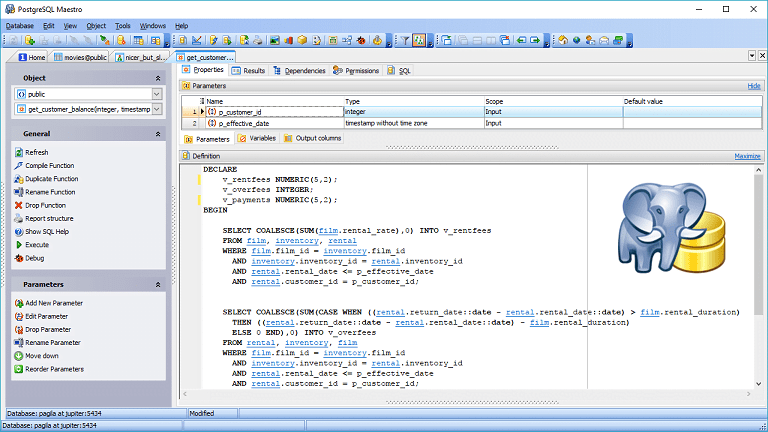Screen dimensions: 768x432
Task: Switch to the Output columns tab
Action: (312, 138)
